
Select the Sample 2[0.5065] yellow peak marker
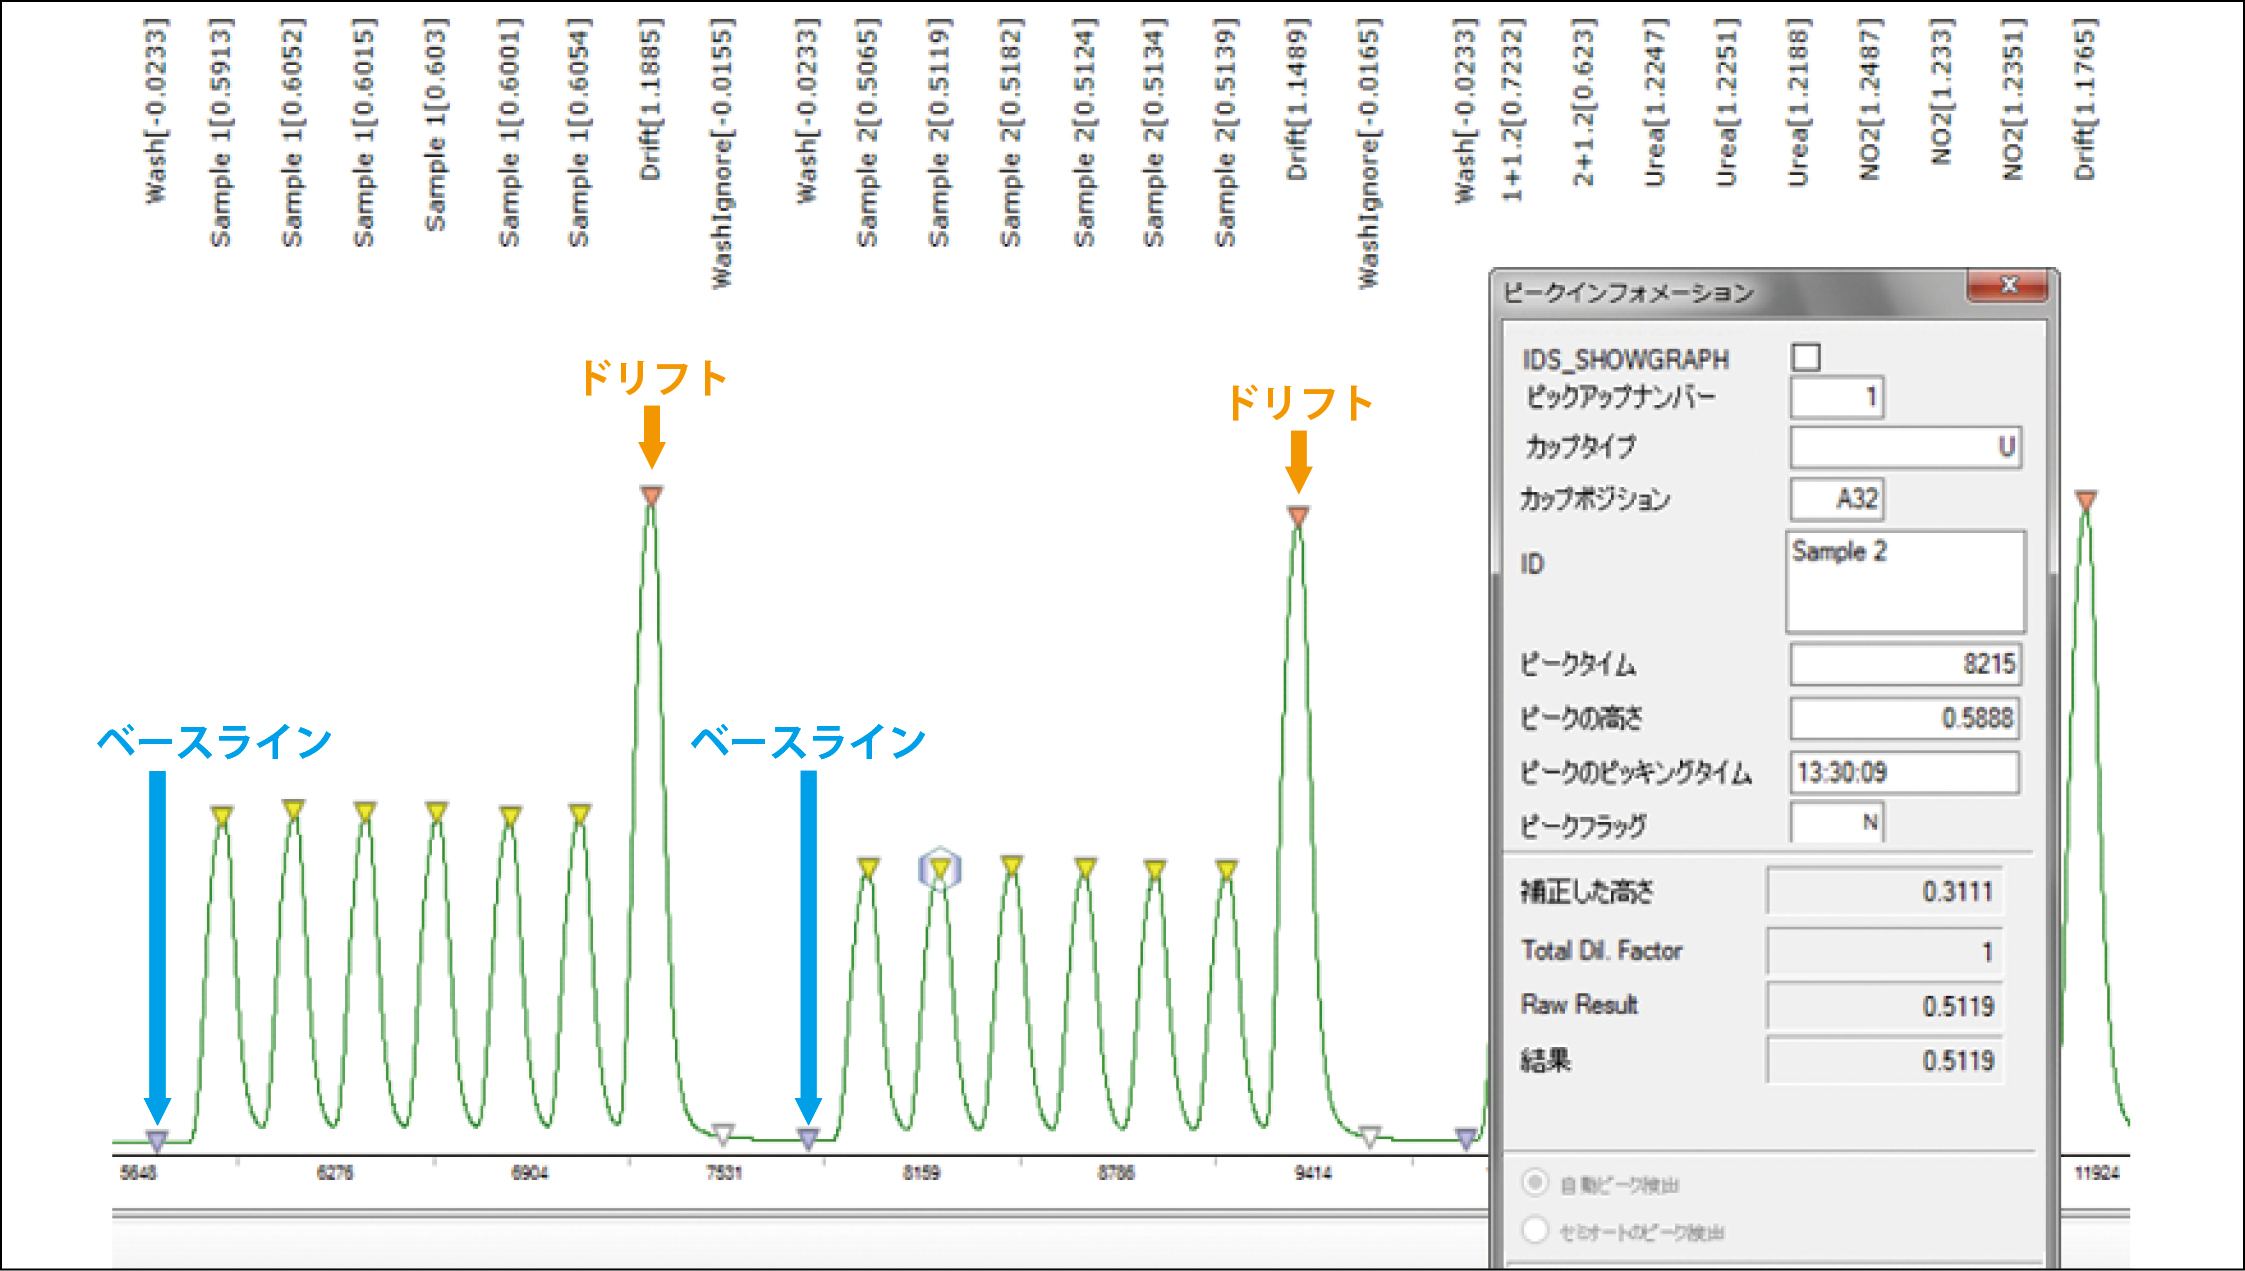[868, 866]
